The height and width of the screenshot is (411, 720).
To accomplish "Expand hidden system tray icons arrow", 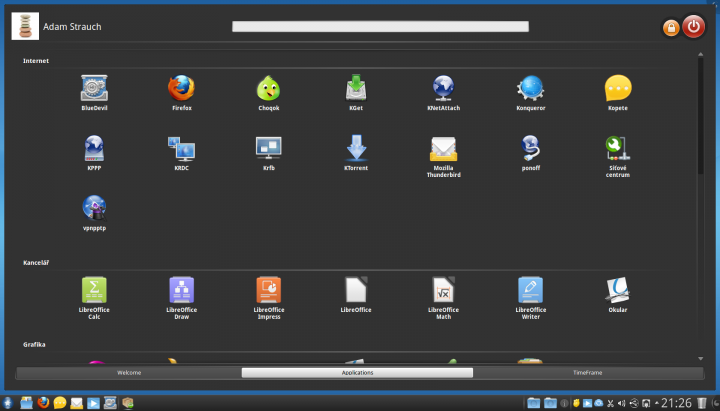I will point(657,403).
